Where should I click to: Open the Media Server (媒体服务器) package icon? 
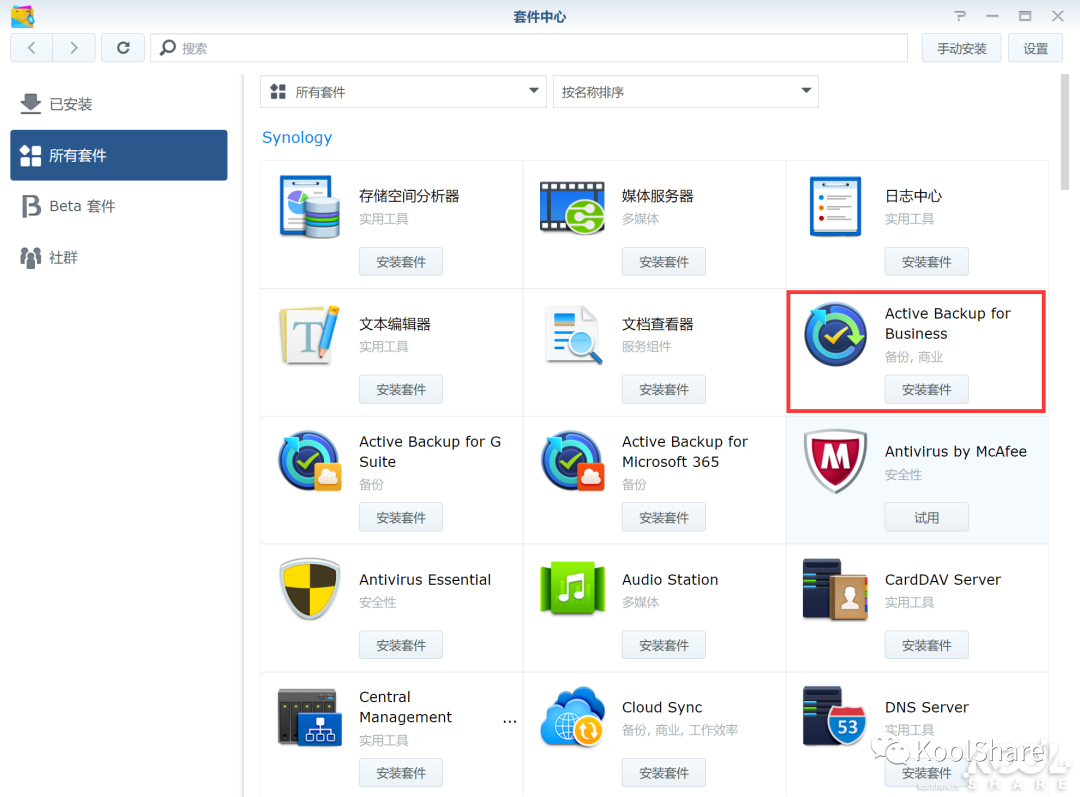coord(572,207)
